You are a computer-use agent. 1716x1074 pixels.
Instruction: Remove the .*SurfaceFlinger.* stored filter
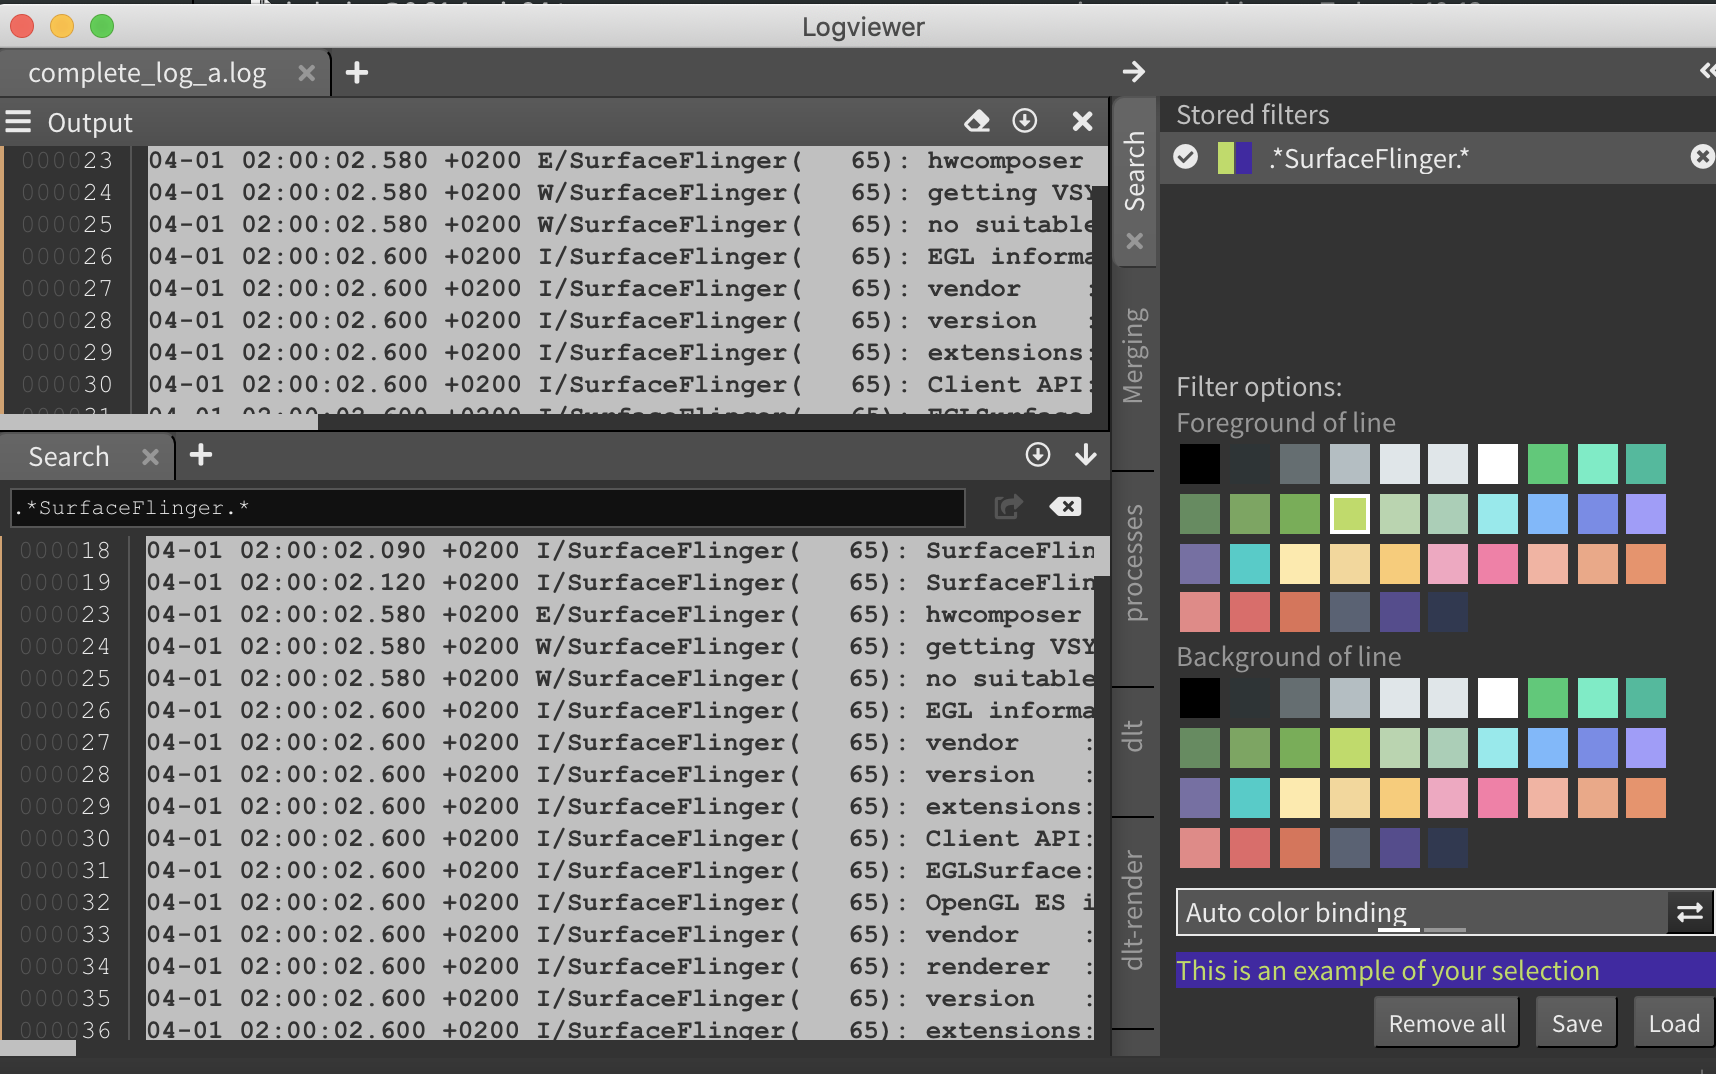(x=1701, y=157)
